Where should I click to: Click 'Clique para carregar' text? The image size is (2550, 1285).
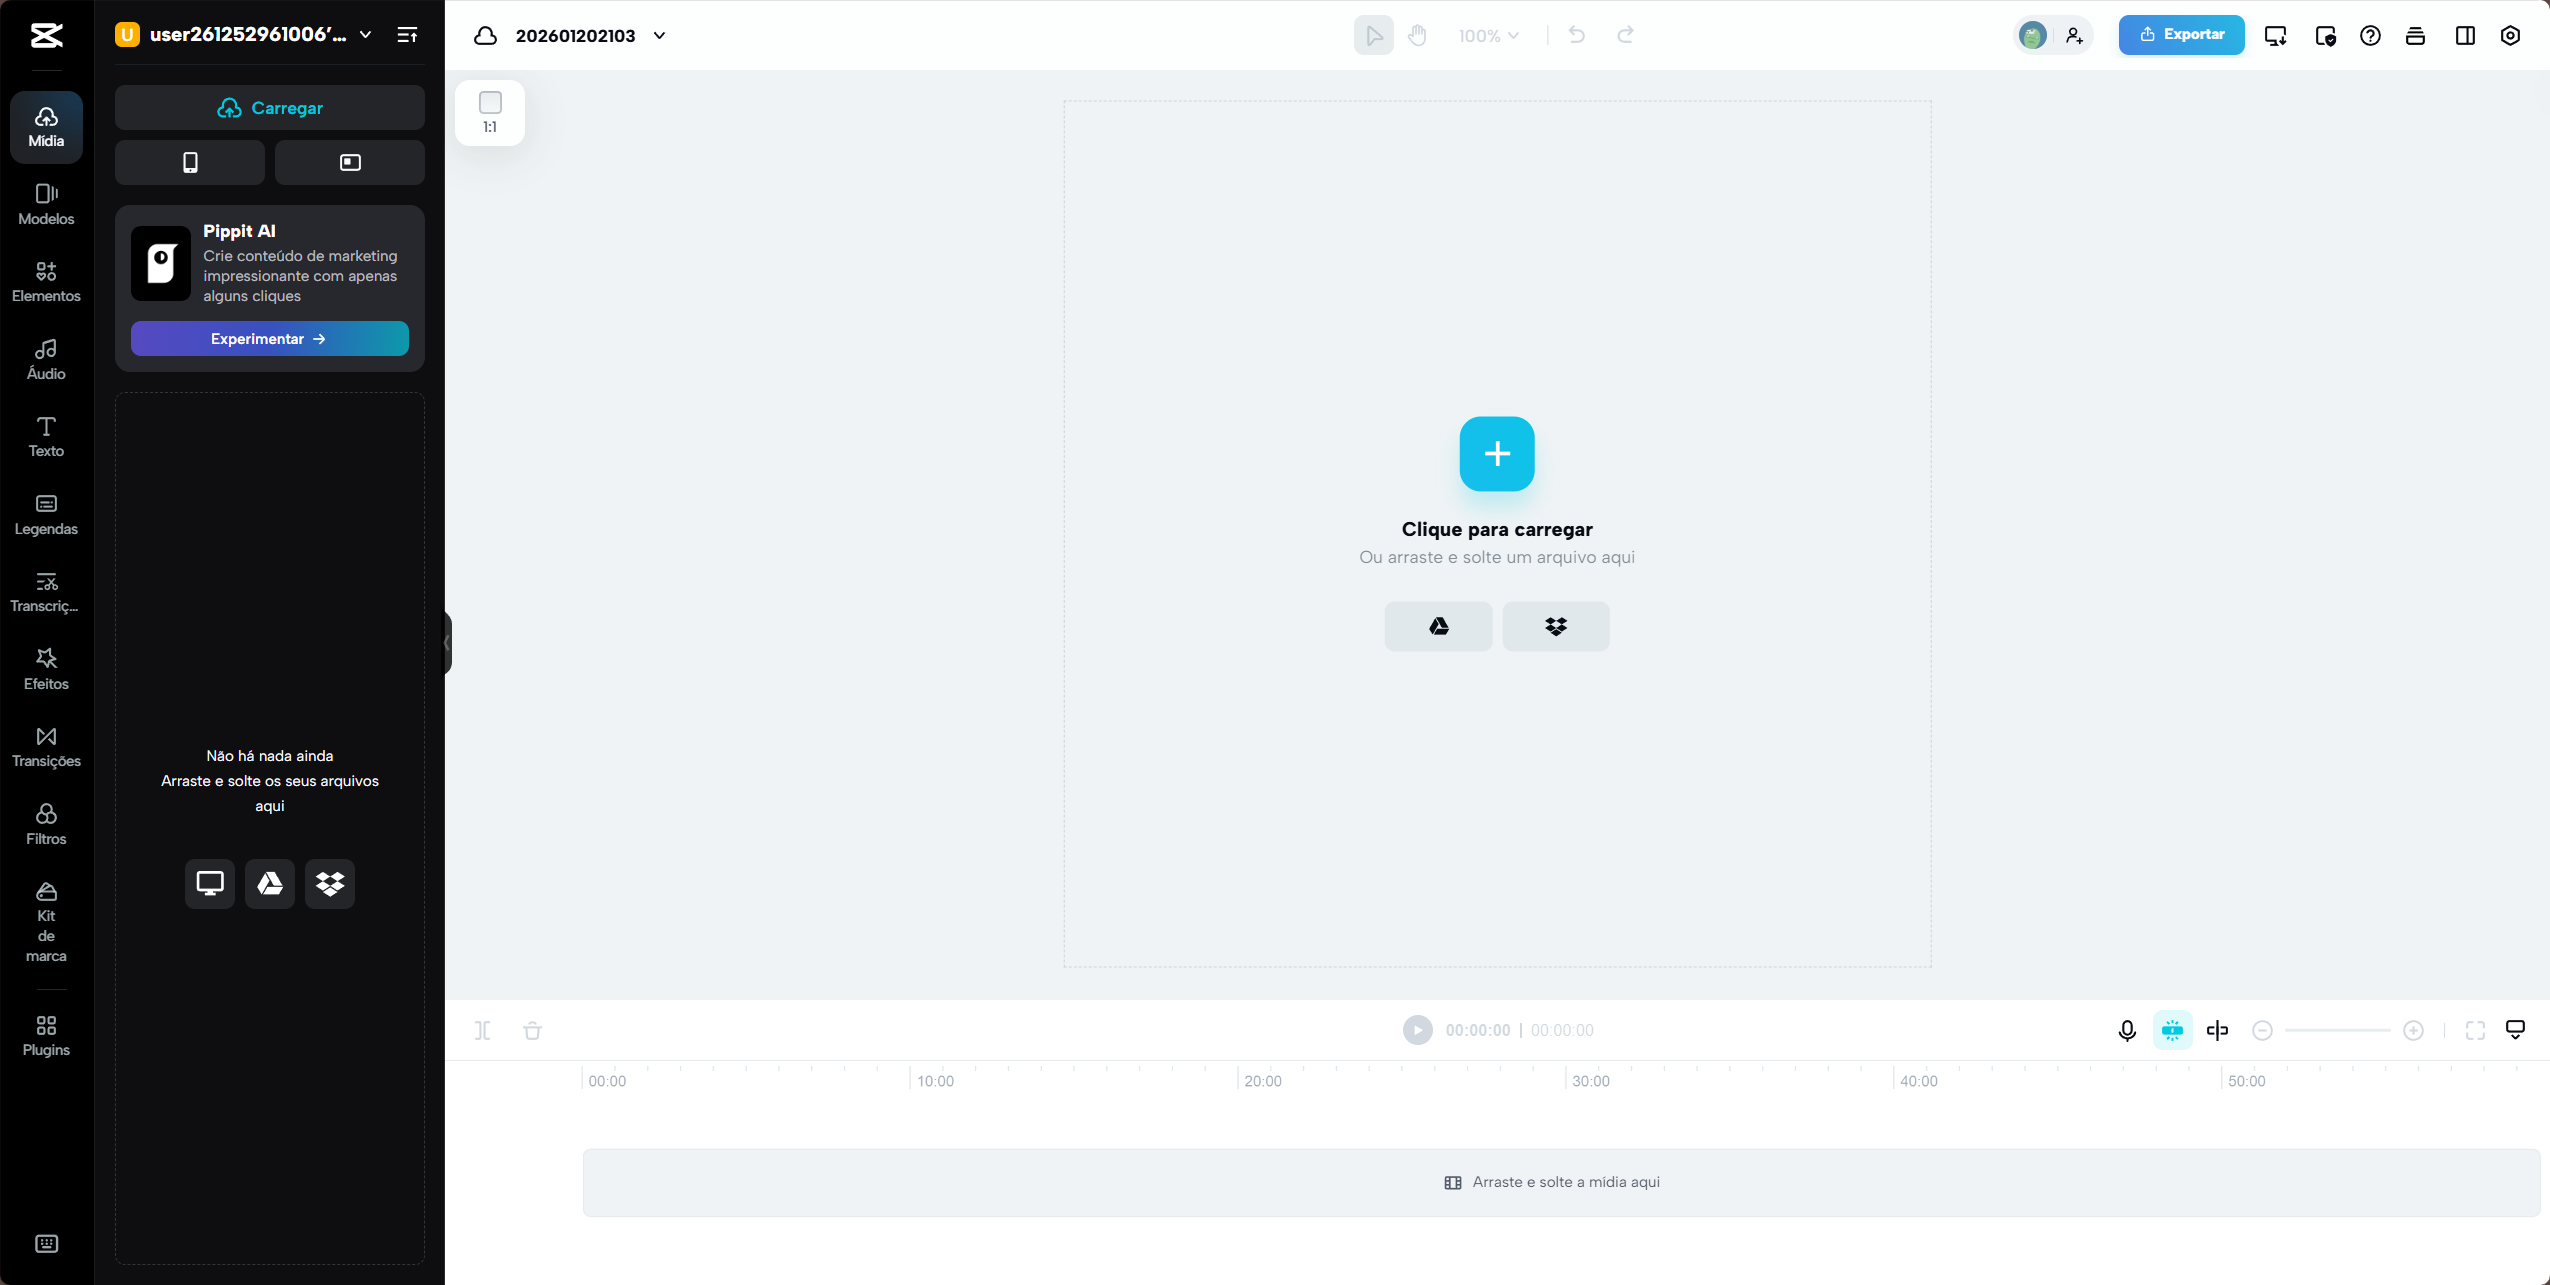(x=1497, y=529)
